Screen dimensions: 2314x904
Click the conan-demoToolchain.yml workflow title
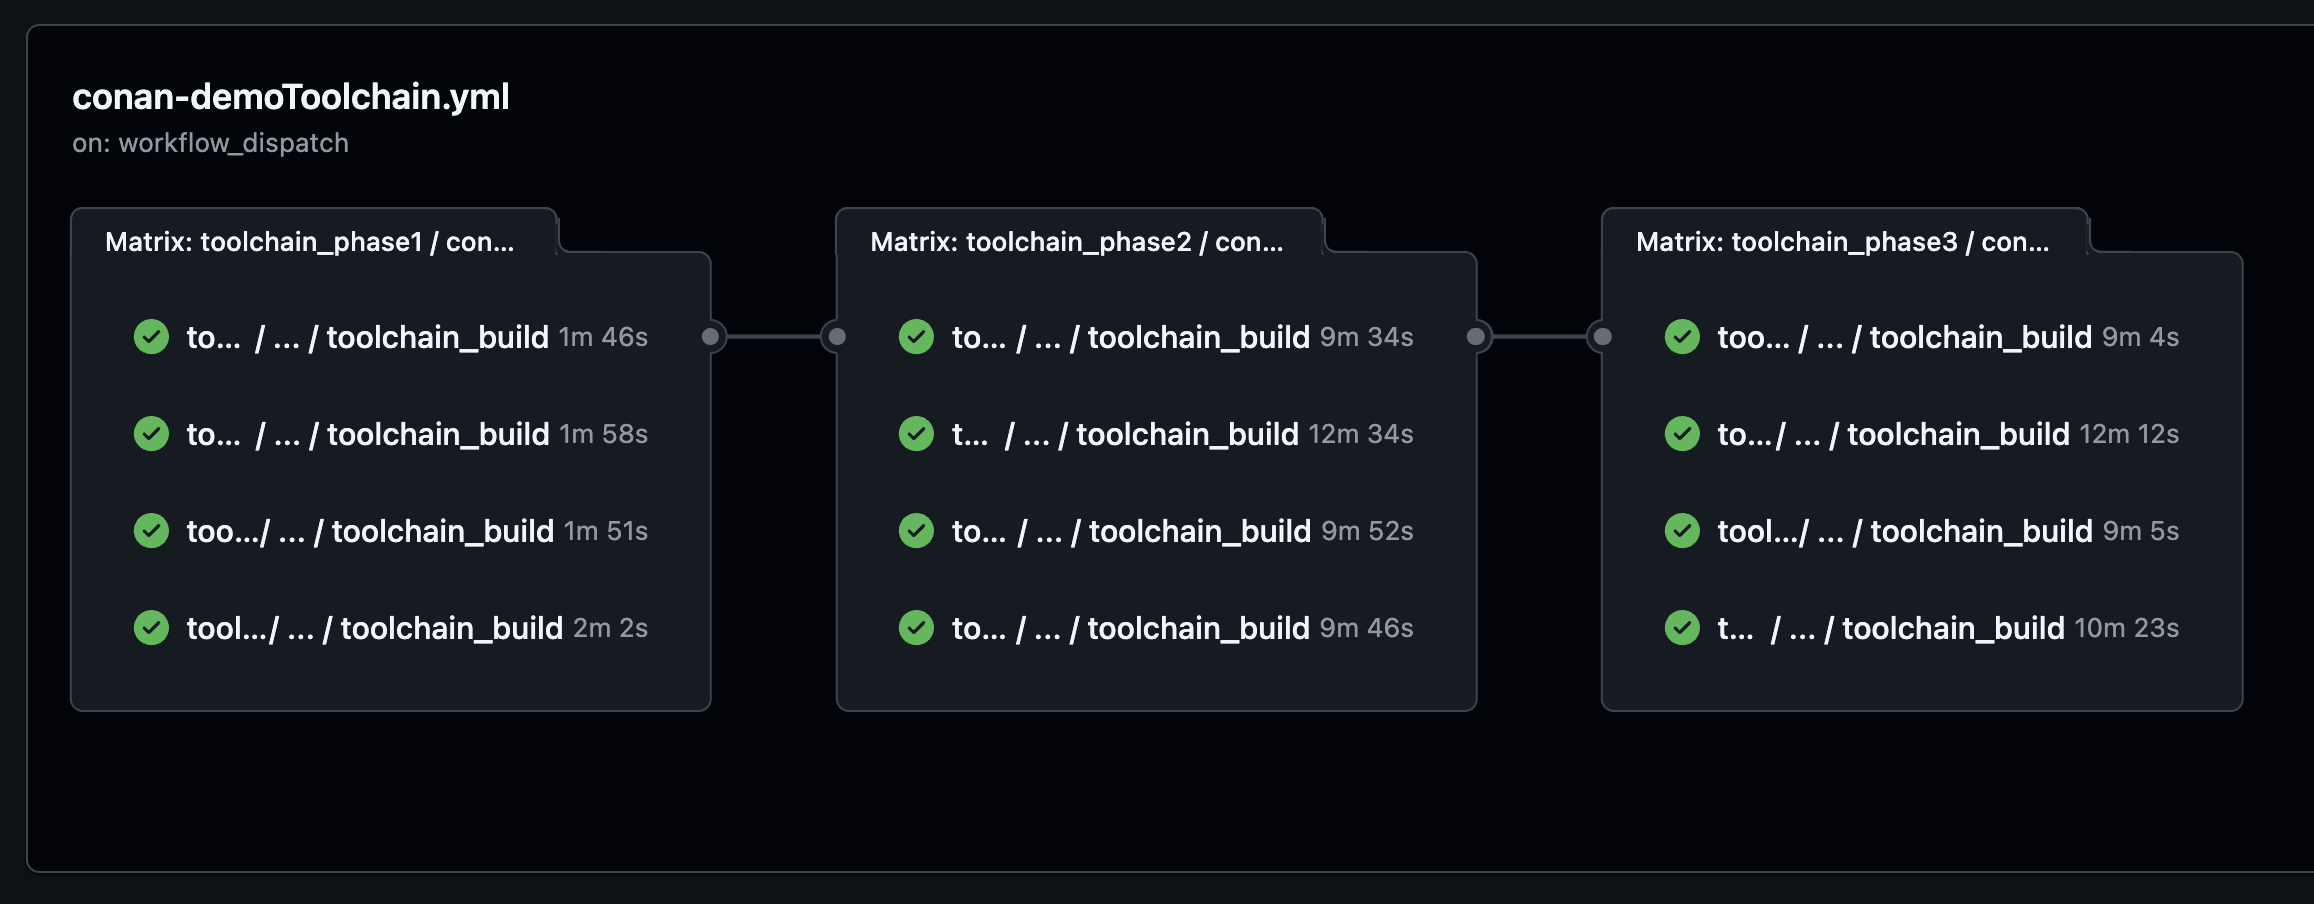pos(291,97)
